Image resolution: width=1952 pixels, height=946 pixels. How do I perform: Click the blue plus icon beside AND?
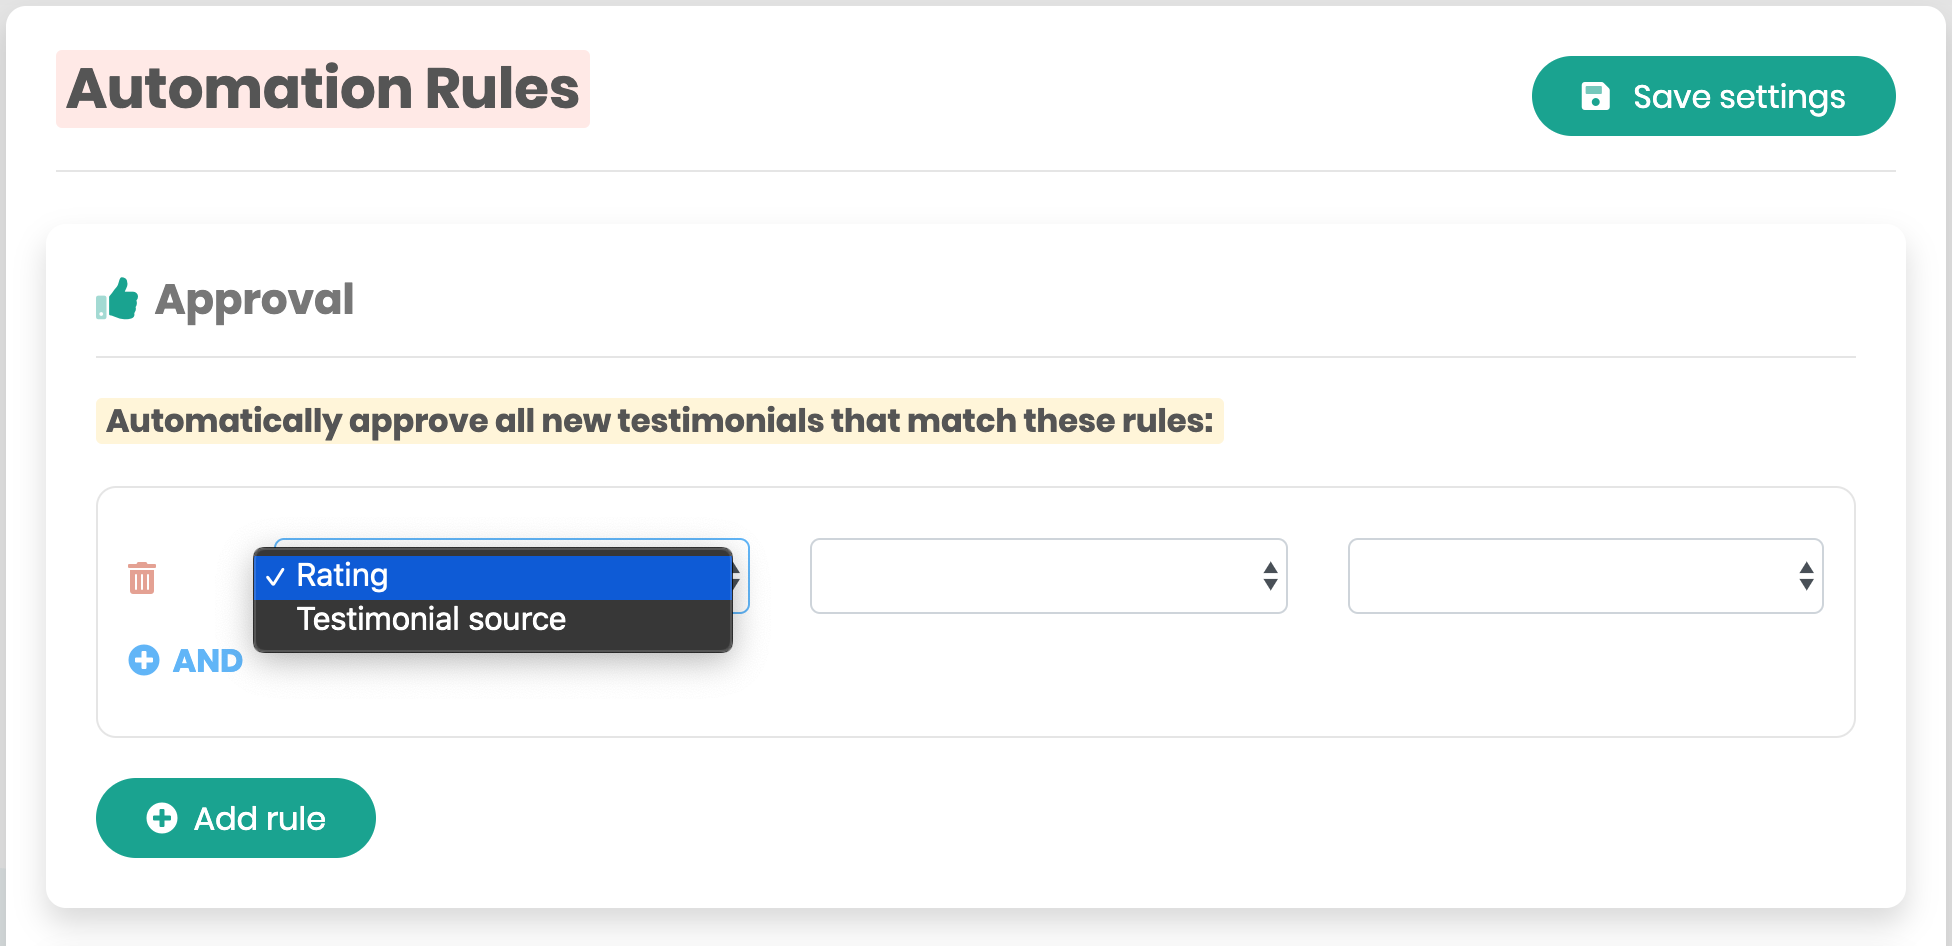point(144,660)
